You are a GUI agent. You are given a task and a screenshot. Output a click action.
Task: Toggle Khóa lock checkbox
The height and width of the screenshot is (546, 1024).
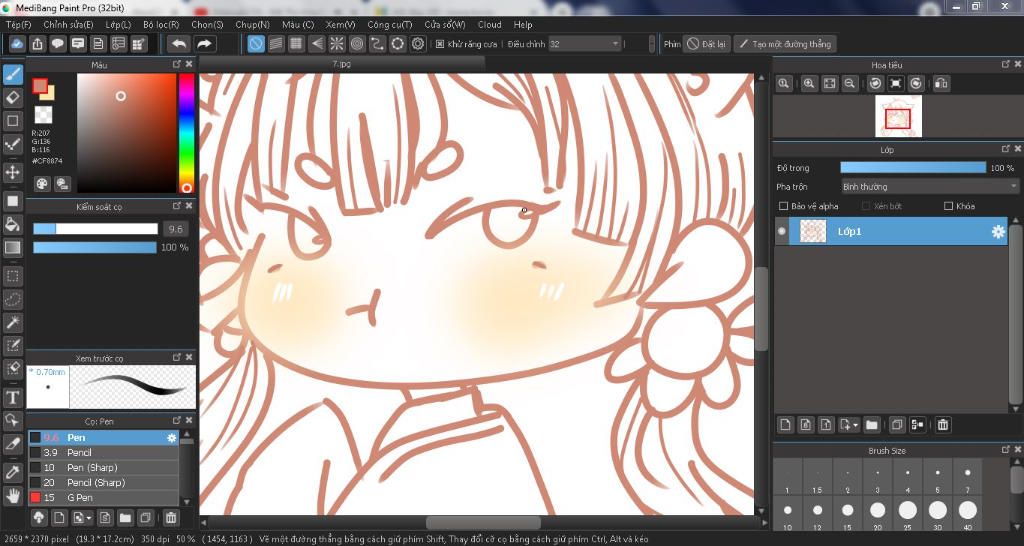click(948, 206)
